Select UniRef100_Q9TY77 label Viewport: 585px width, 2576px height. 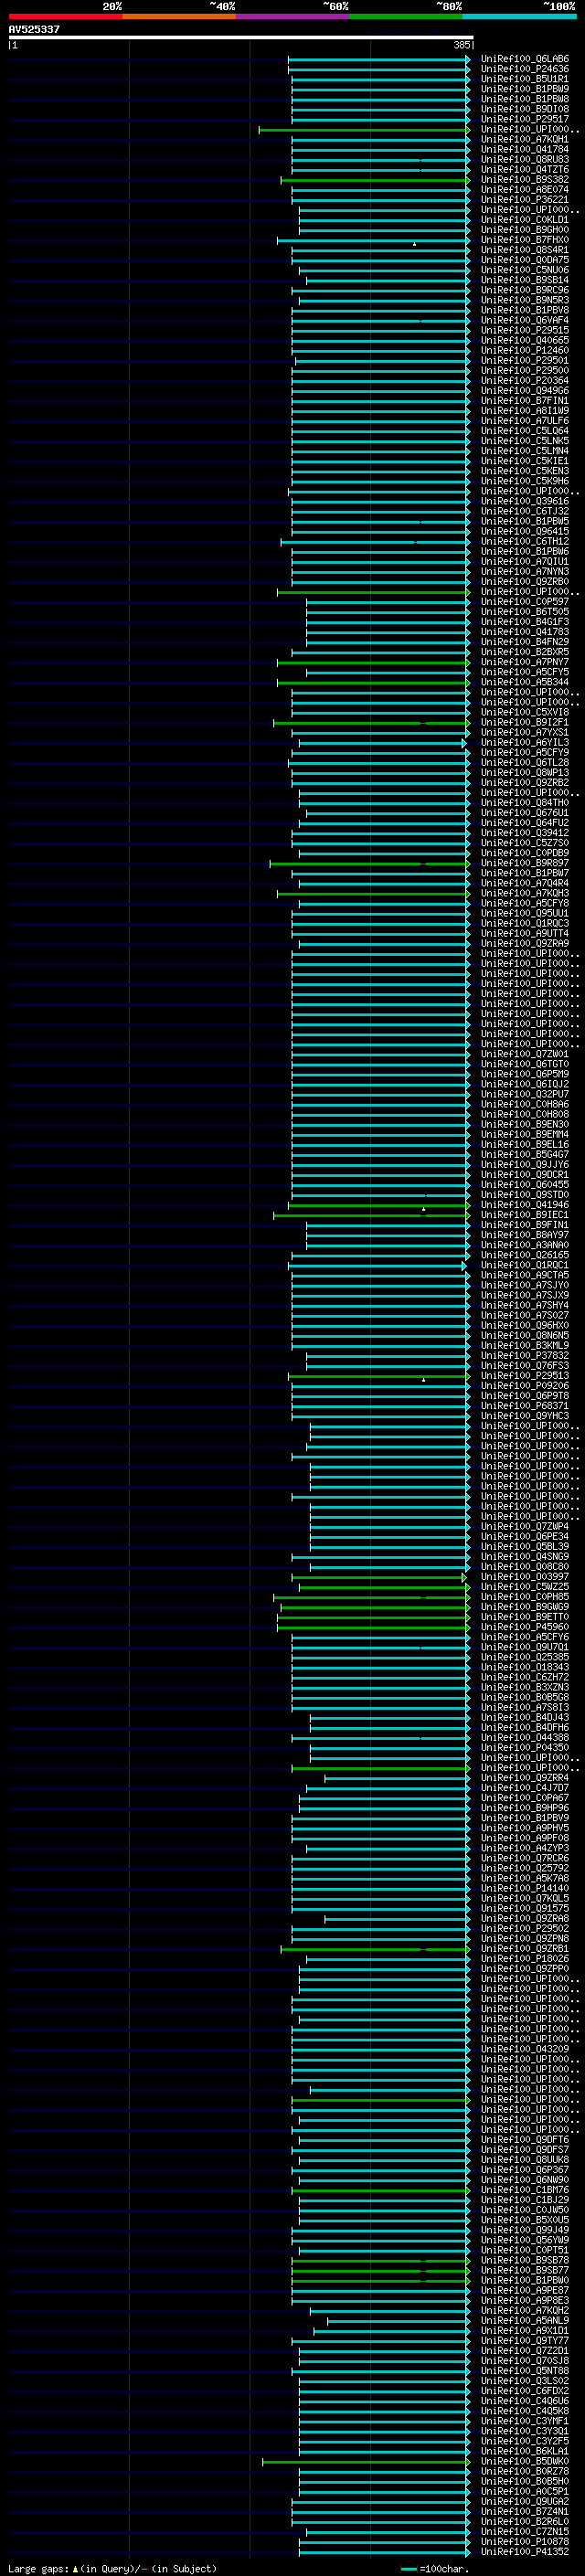point(525,2340)
